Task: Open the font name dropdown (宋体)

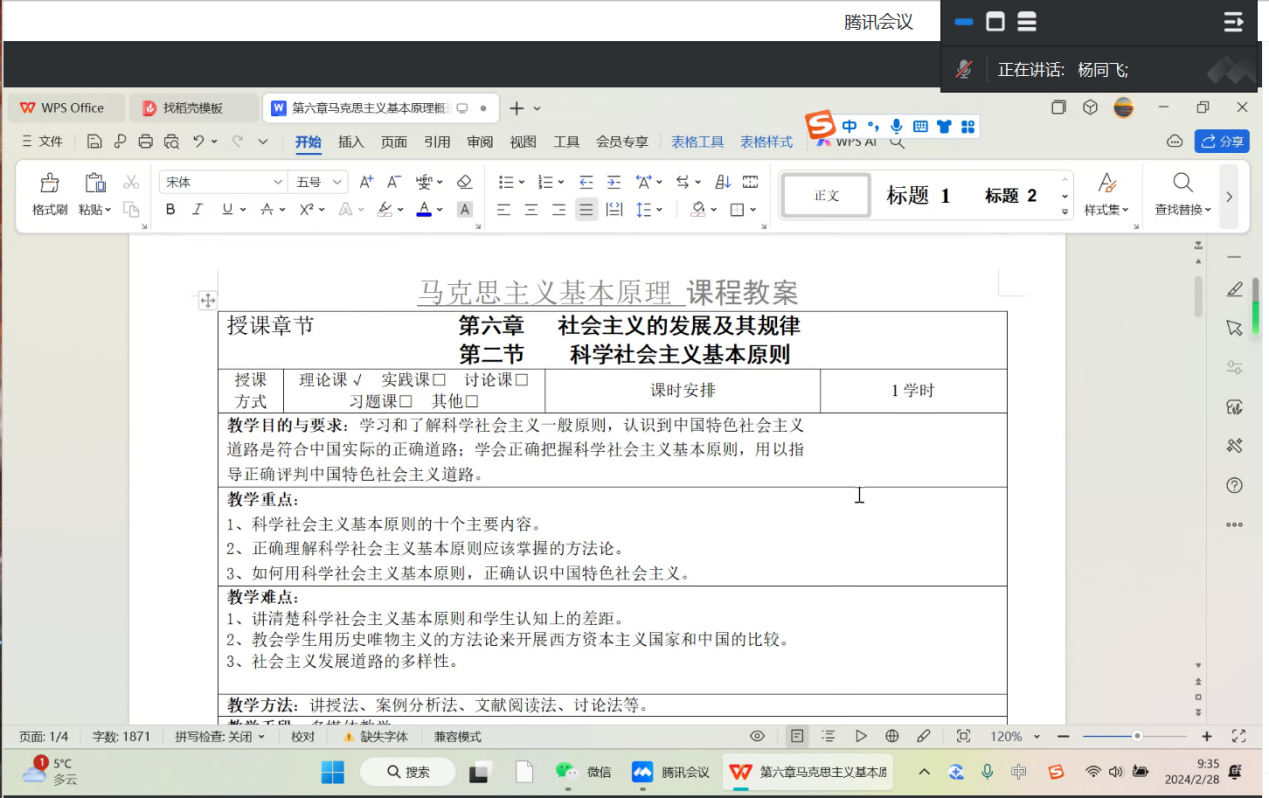Action: [x=278, y=182]
